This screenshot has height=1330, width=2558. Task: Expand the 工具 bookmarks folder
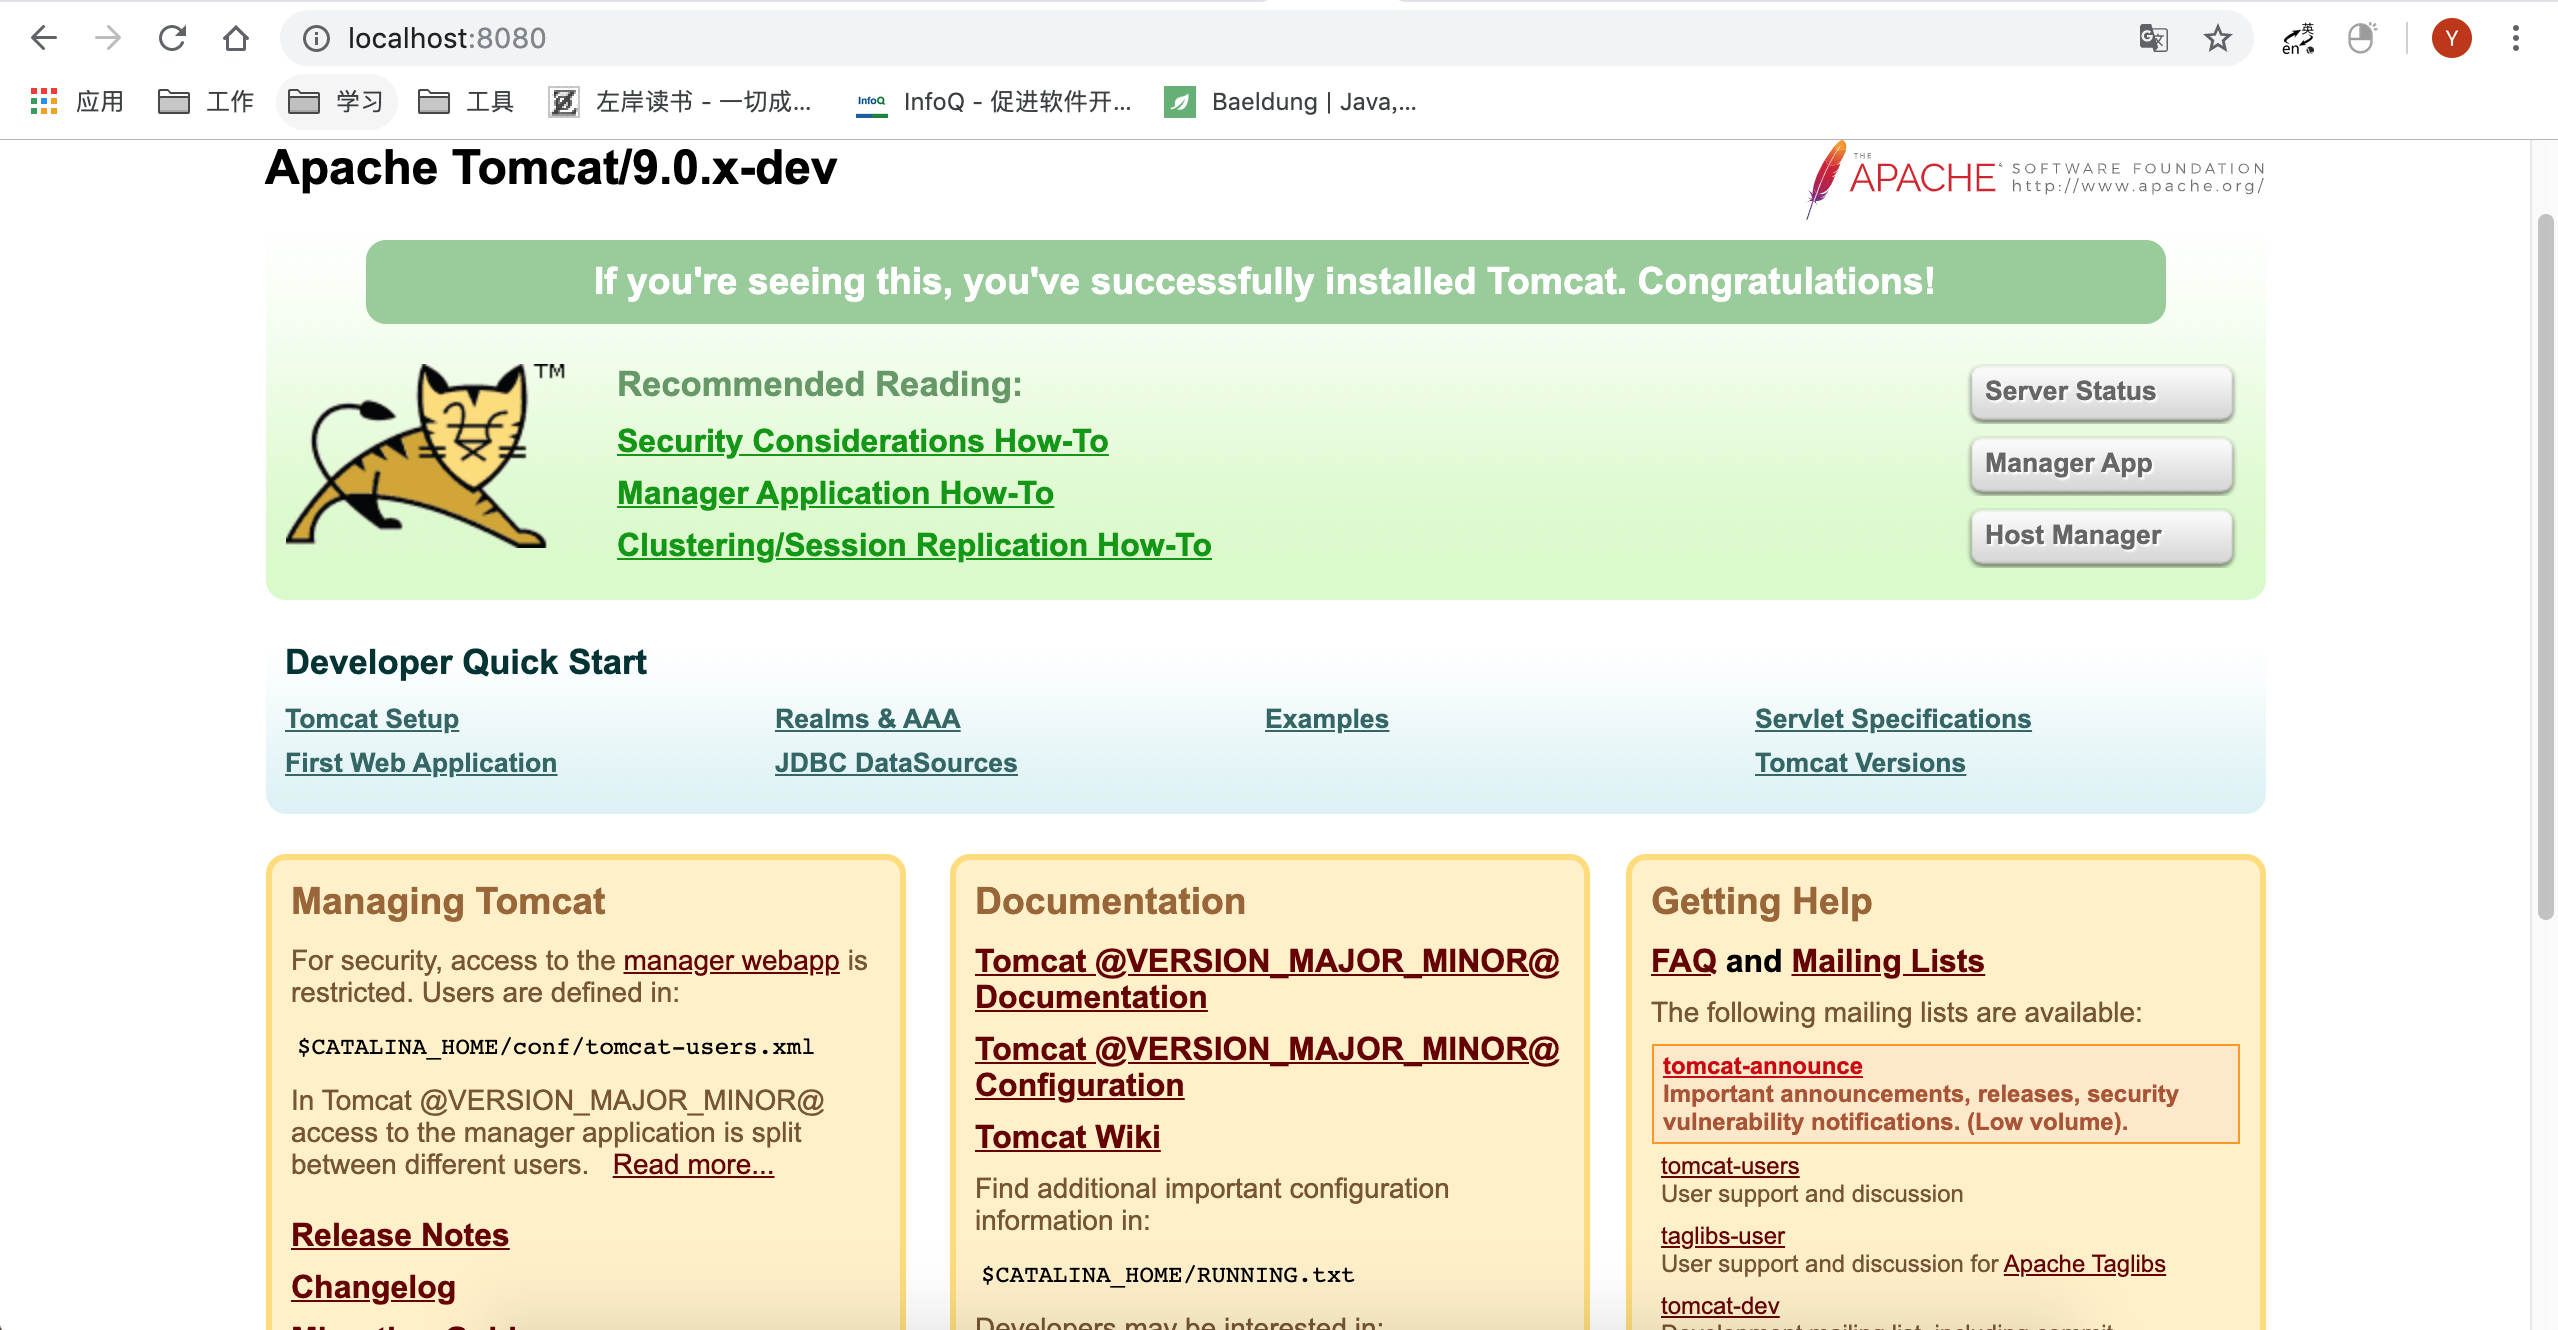pos(465,101)
